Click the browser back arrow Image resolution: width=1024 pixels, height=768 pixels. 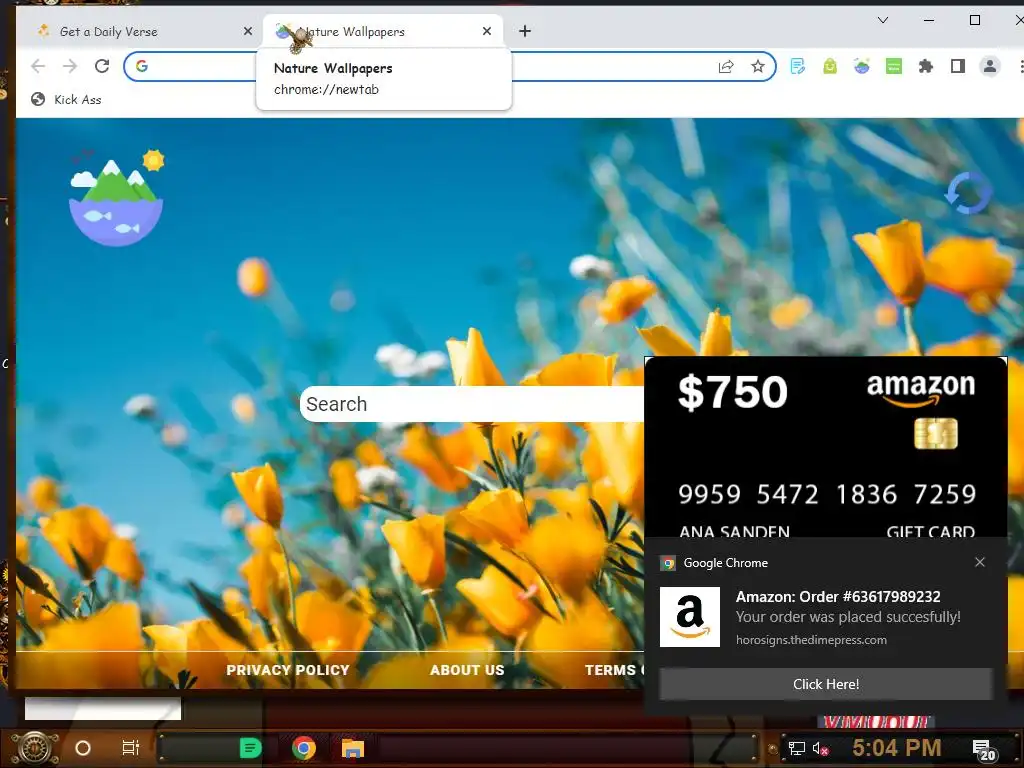pyautogui.click(x=39, y=66)
